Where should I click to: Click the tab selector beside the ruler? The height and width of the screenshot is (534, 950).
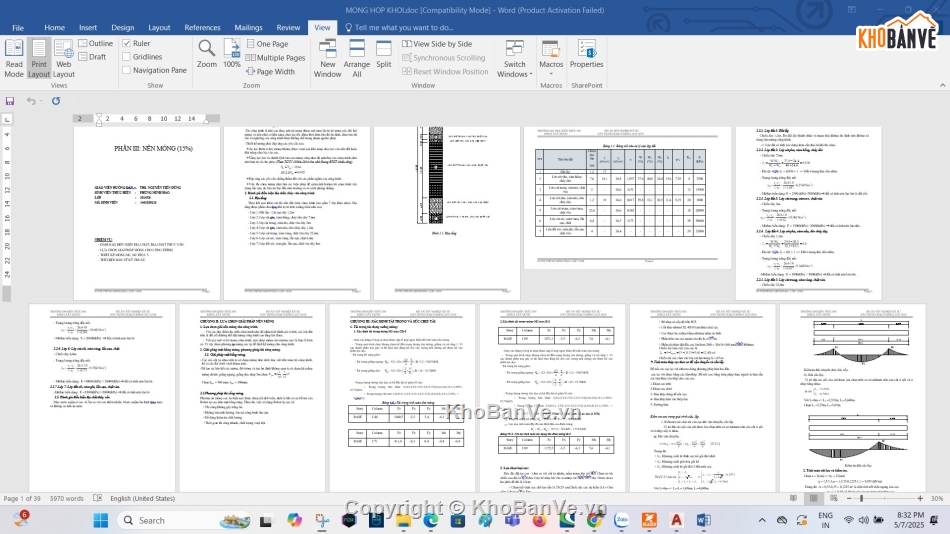tap(7, 119)
